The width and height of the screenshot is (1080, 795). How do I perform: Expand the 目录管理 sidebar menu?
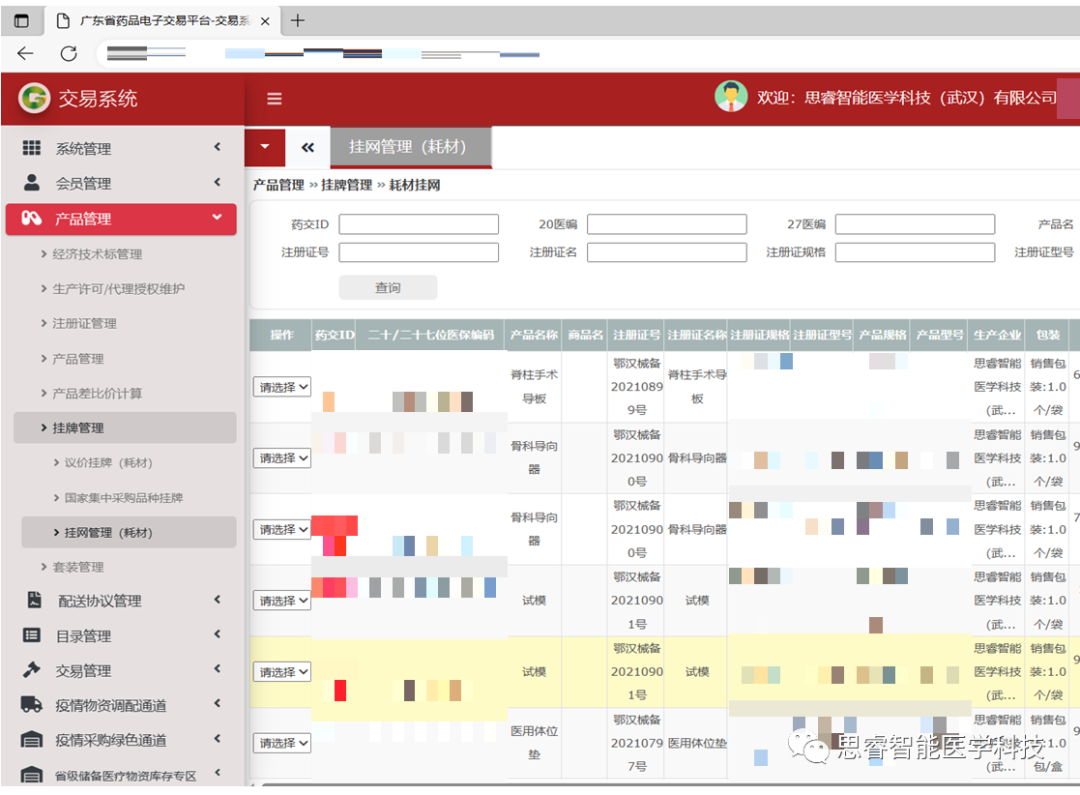click(120, 636)
